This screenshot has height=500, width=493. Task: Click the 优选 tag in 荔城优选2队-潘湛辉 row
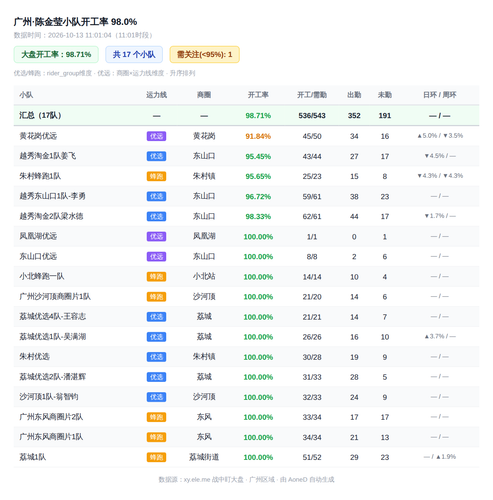(x=156, y=377)
